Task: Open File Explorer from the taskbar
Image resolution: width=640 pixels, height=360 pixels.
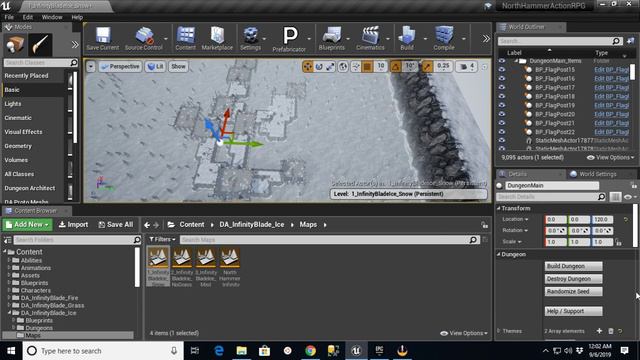Action: pos(242,351)
